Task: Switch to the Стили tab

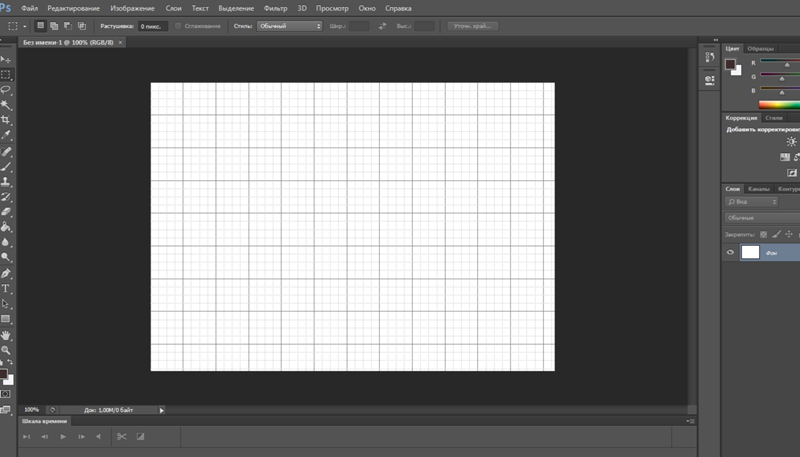Action: [773, 118]
